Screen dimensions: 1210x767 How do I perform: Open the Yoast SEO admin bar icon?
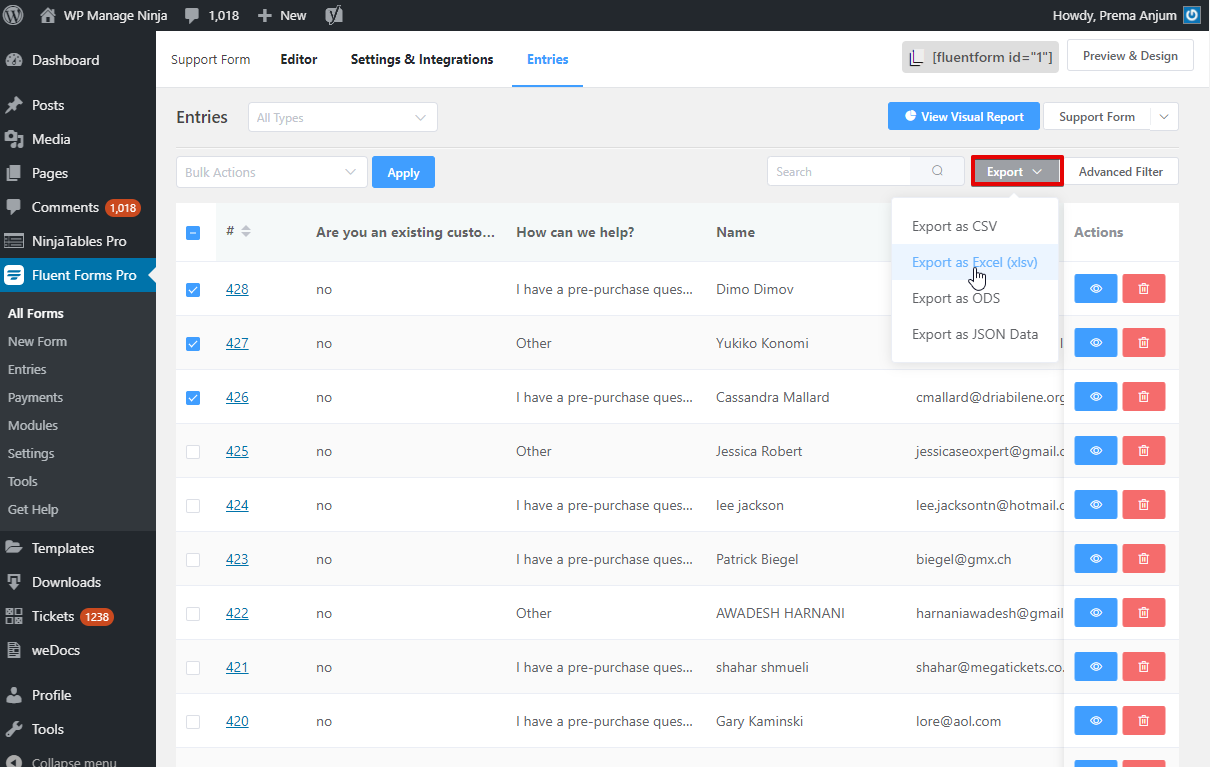click(335, 15)
